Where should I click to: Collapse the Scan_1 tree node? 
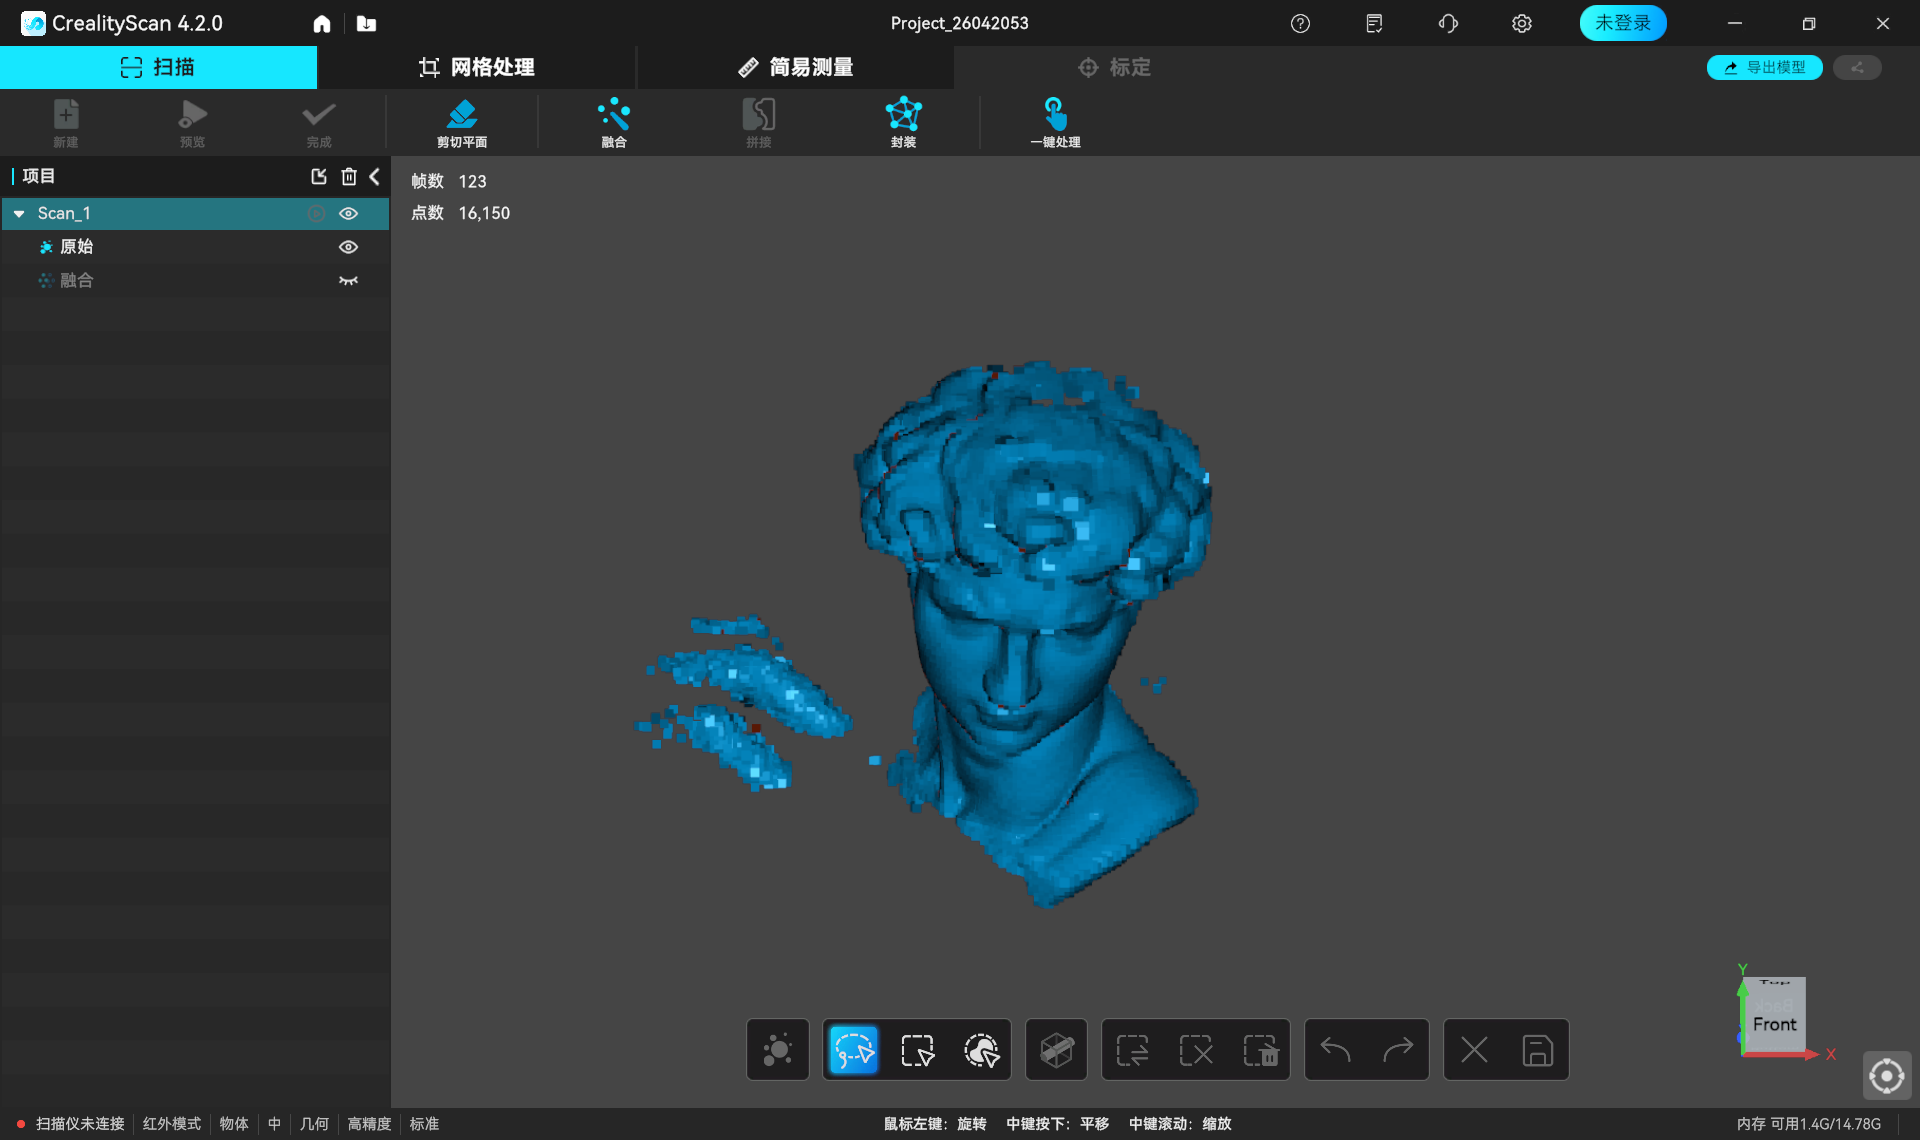19,214
